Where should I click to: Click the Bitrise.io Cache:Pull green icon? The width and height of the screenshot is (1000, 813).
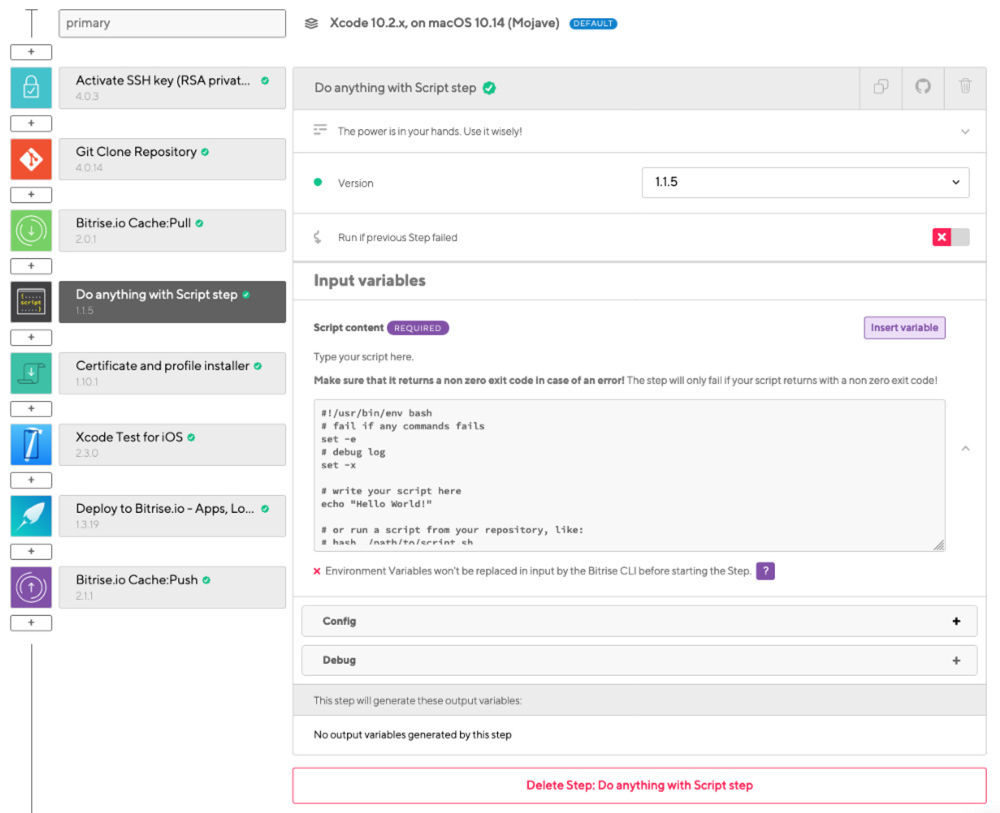click(31, 230)
